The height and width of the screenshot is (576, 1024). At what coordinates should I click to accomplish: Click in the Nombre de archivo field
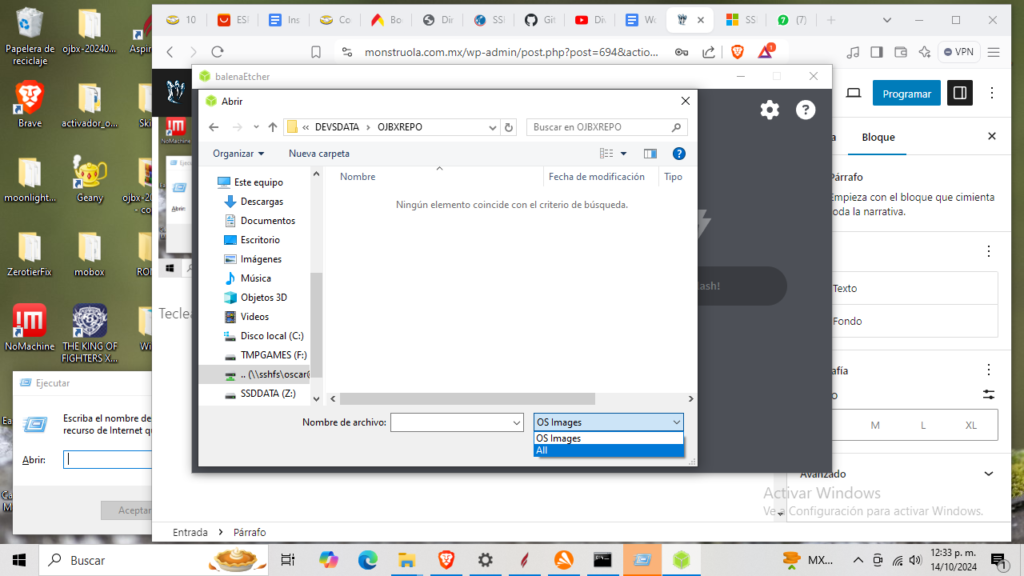tap(451, 423)
